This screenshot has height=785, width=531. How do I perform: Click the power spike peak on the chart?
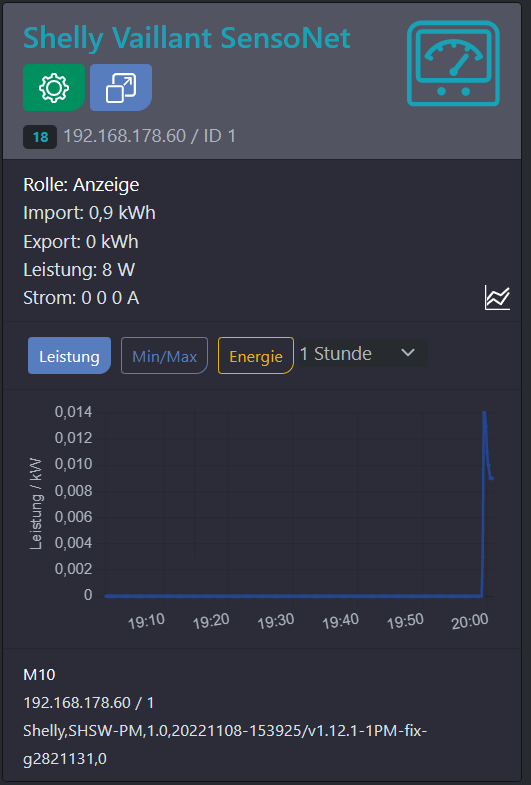pyautogui.click(x=484, y=413)
